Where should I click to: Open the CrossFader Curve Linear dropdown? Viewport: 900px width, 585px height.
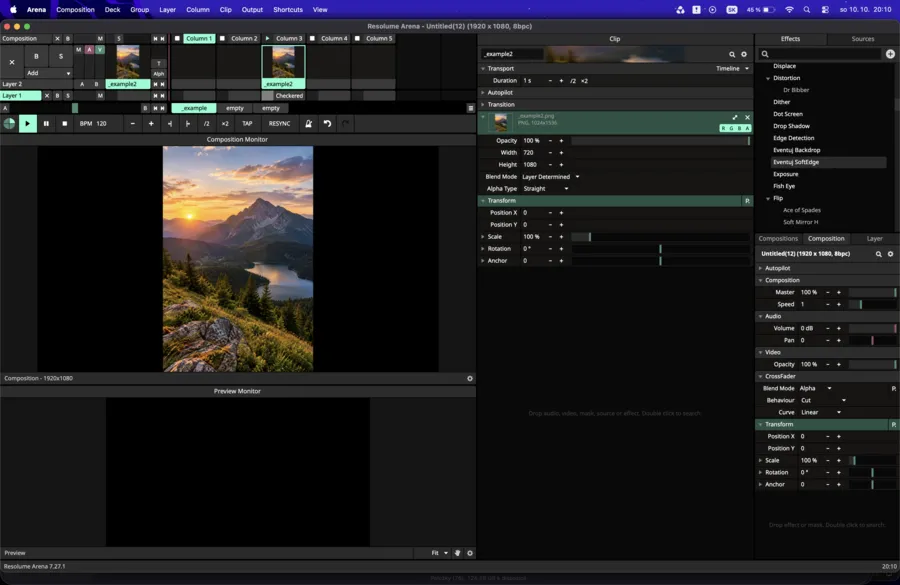pos(820,412)
